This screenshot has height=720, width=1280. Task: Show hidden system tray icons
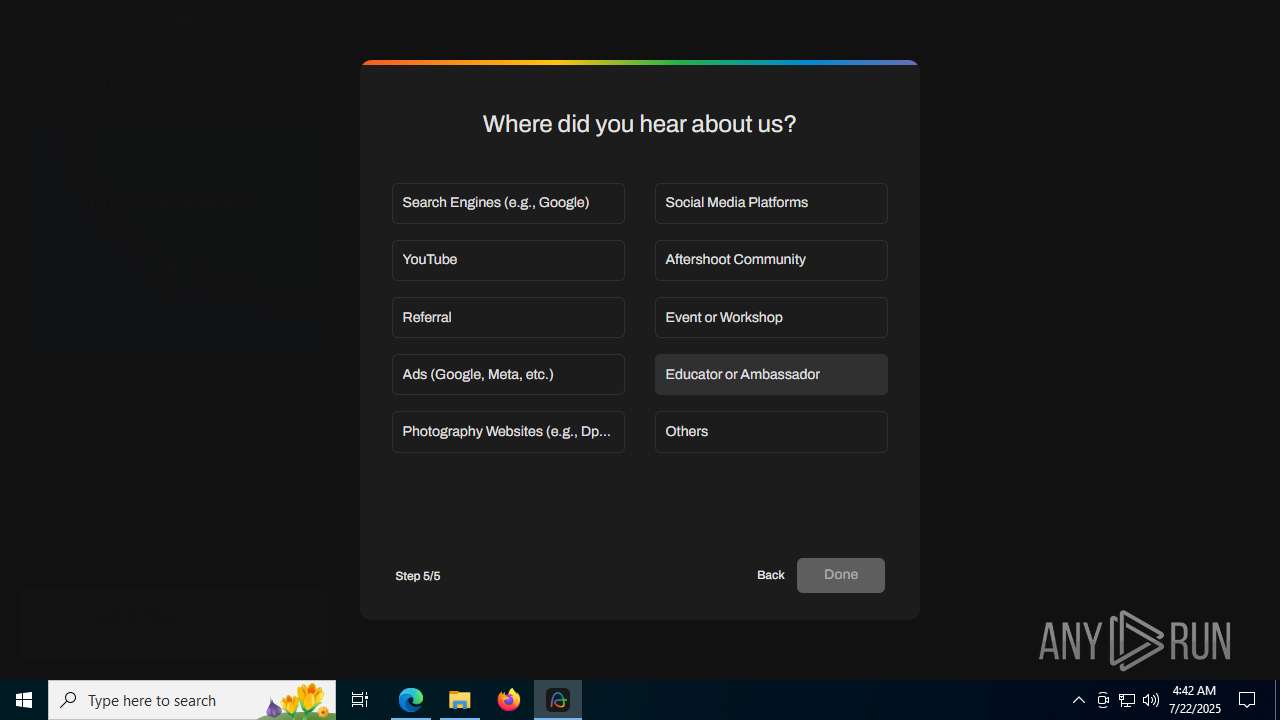tap(1079, 700)
